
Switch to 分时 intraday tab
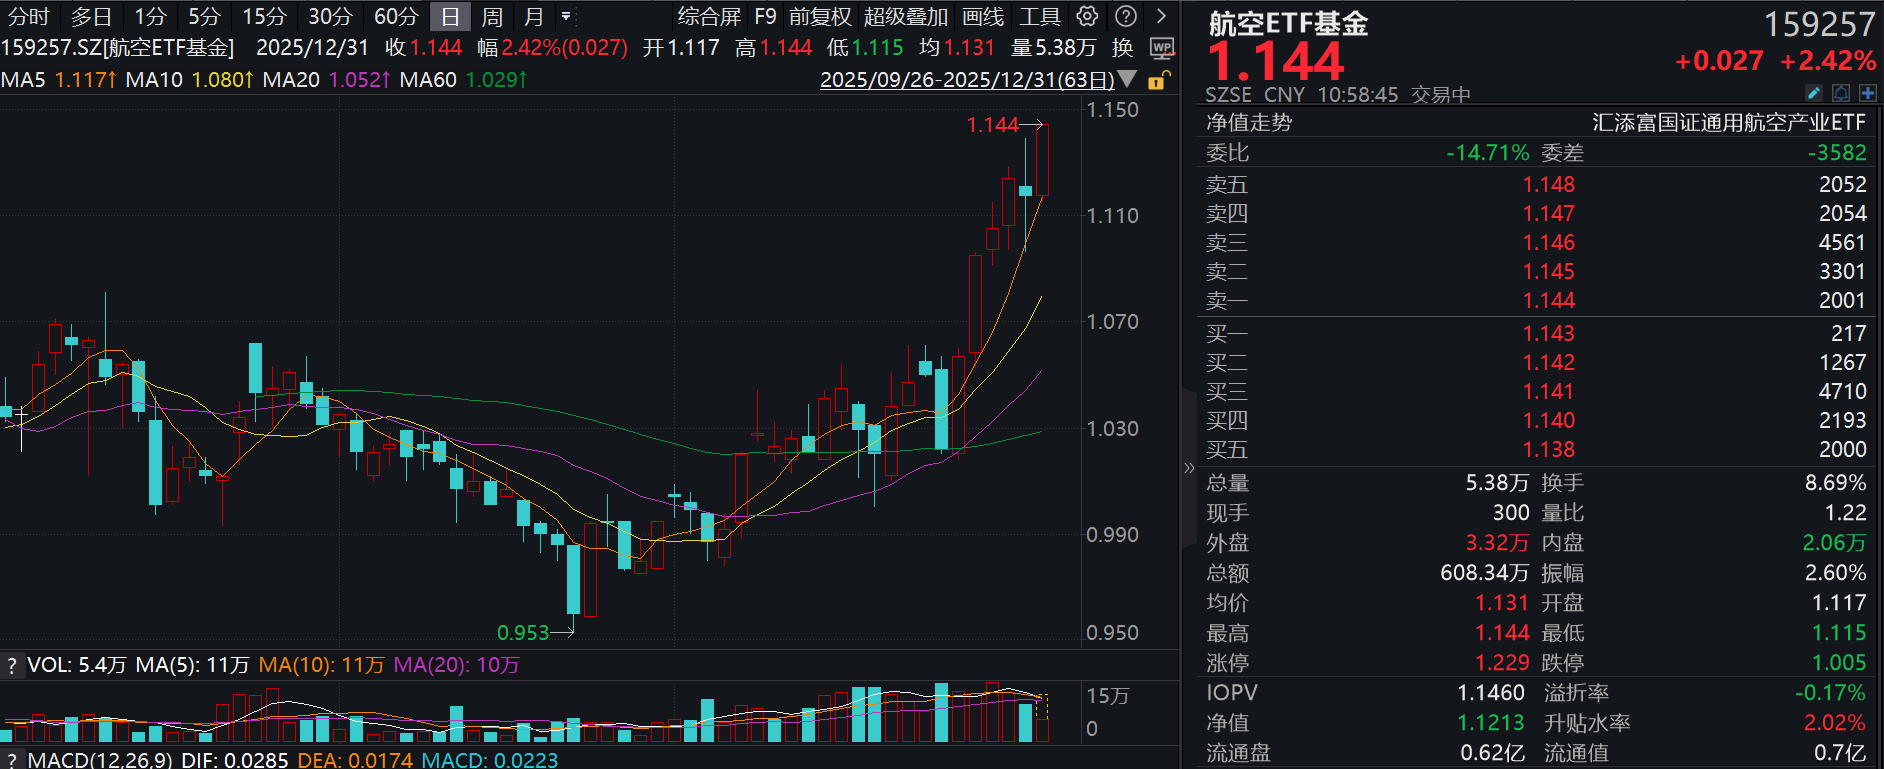coord(28,16)
